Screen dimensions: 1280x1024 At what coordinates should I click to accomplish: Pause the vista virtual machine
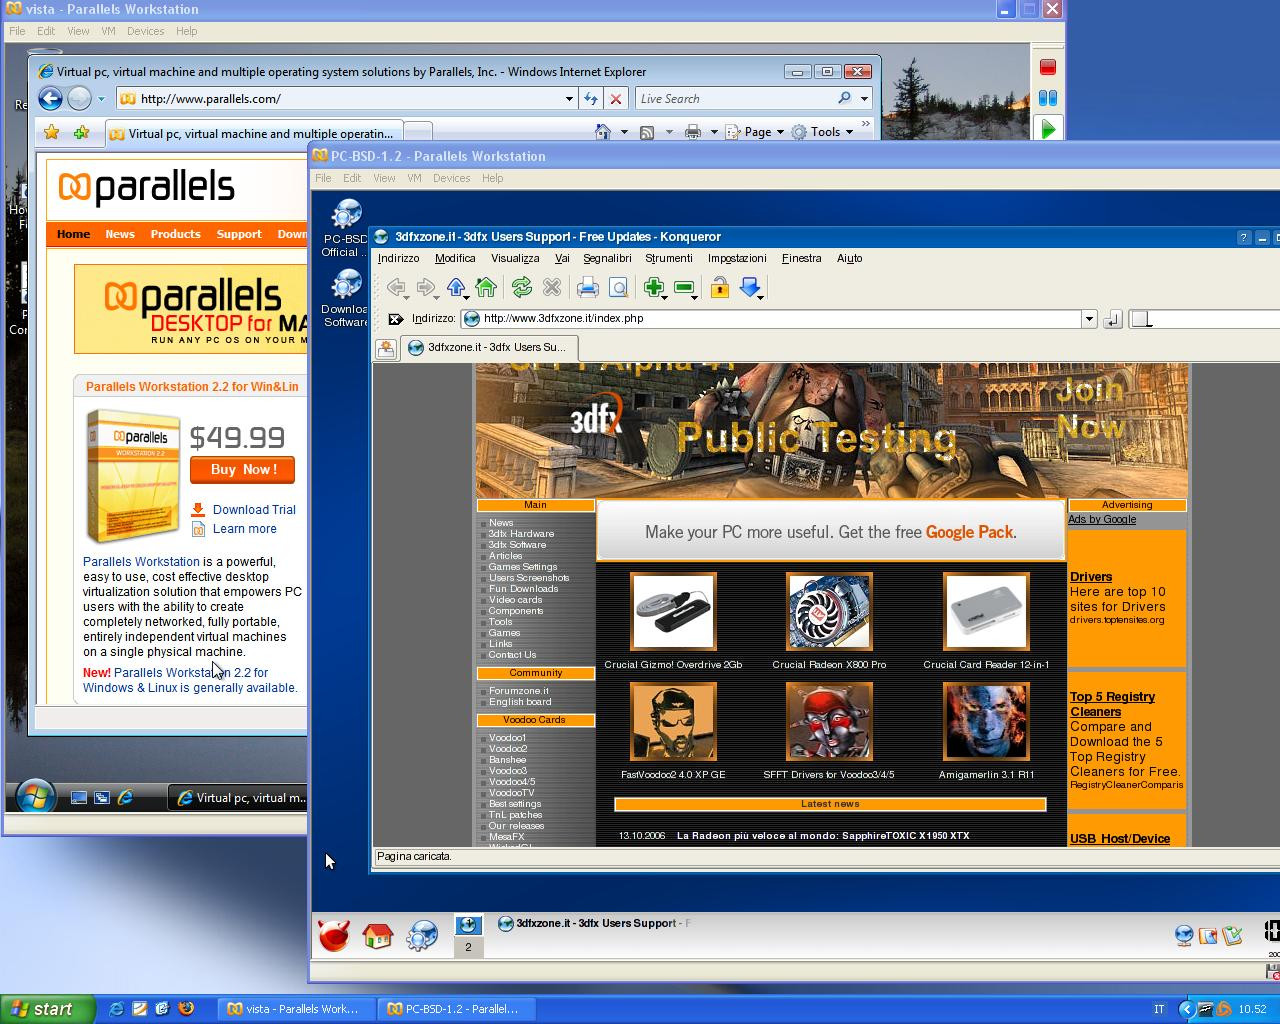1047,98
